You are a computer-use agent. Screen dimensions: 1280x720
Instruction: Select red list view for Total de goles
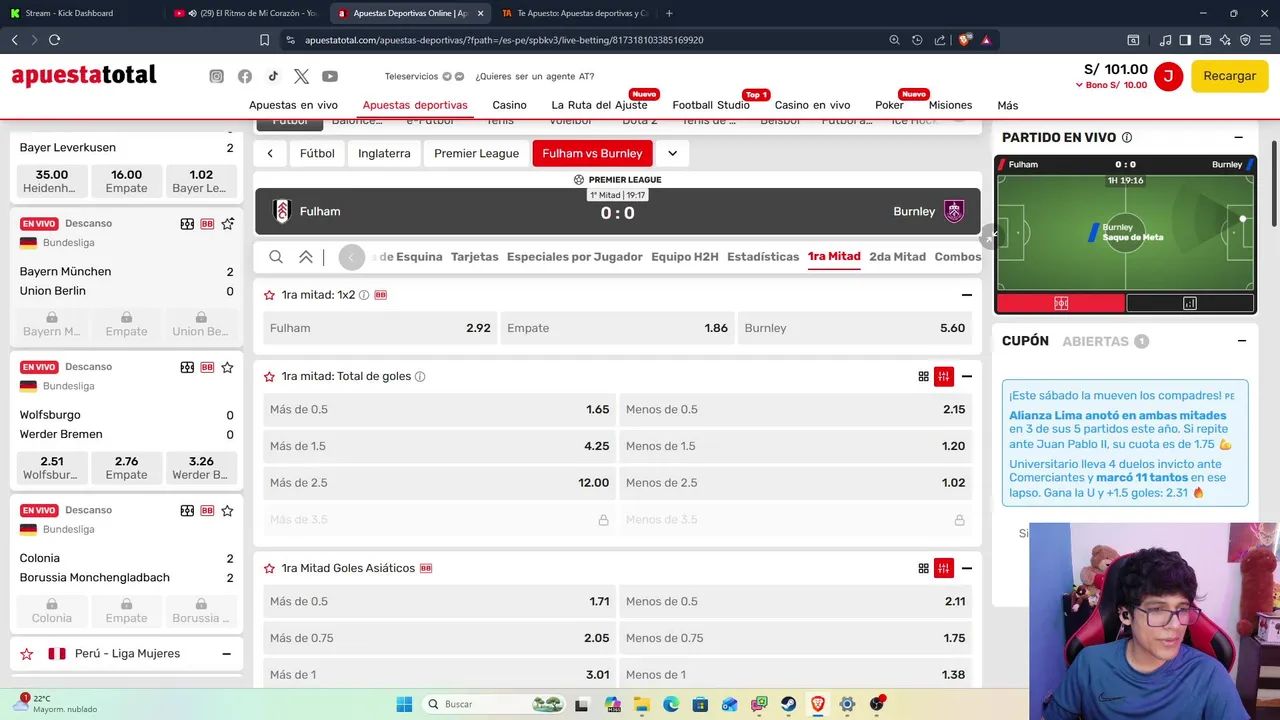(944, 377)
